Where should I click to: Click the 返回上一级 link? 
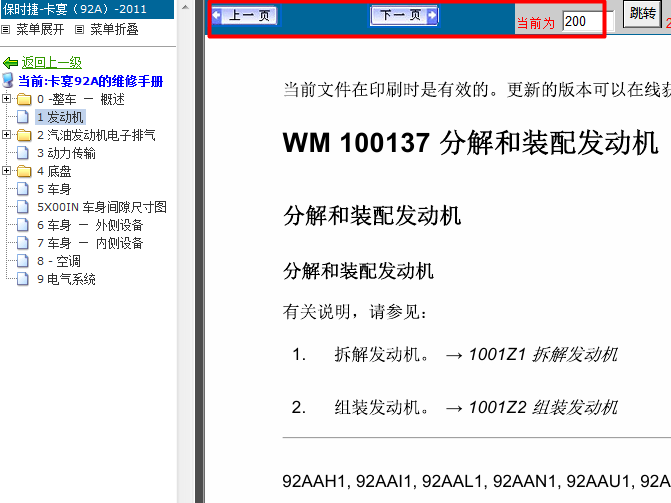coord(51,63)
